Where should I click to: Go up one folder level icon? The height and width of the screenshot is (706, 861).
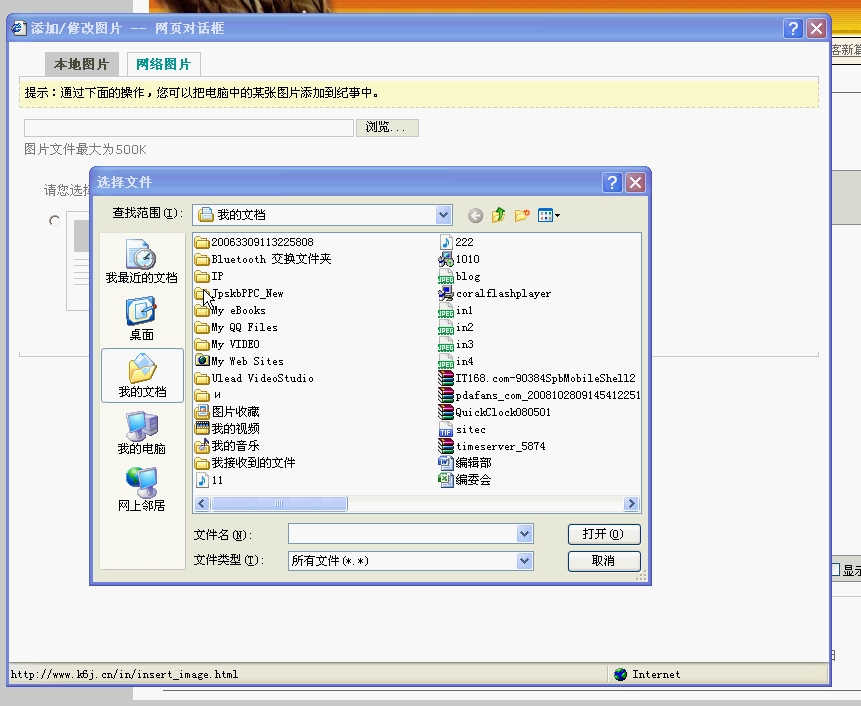point(499,215)
